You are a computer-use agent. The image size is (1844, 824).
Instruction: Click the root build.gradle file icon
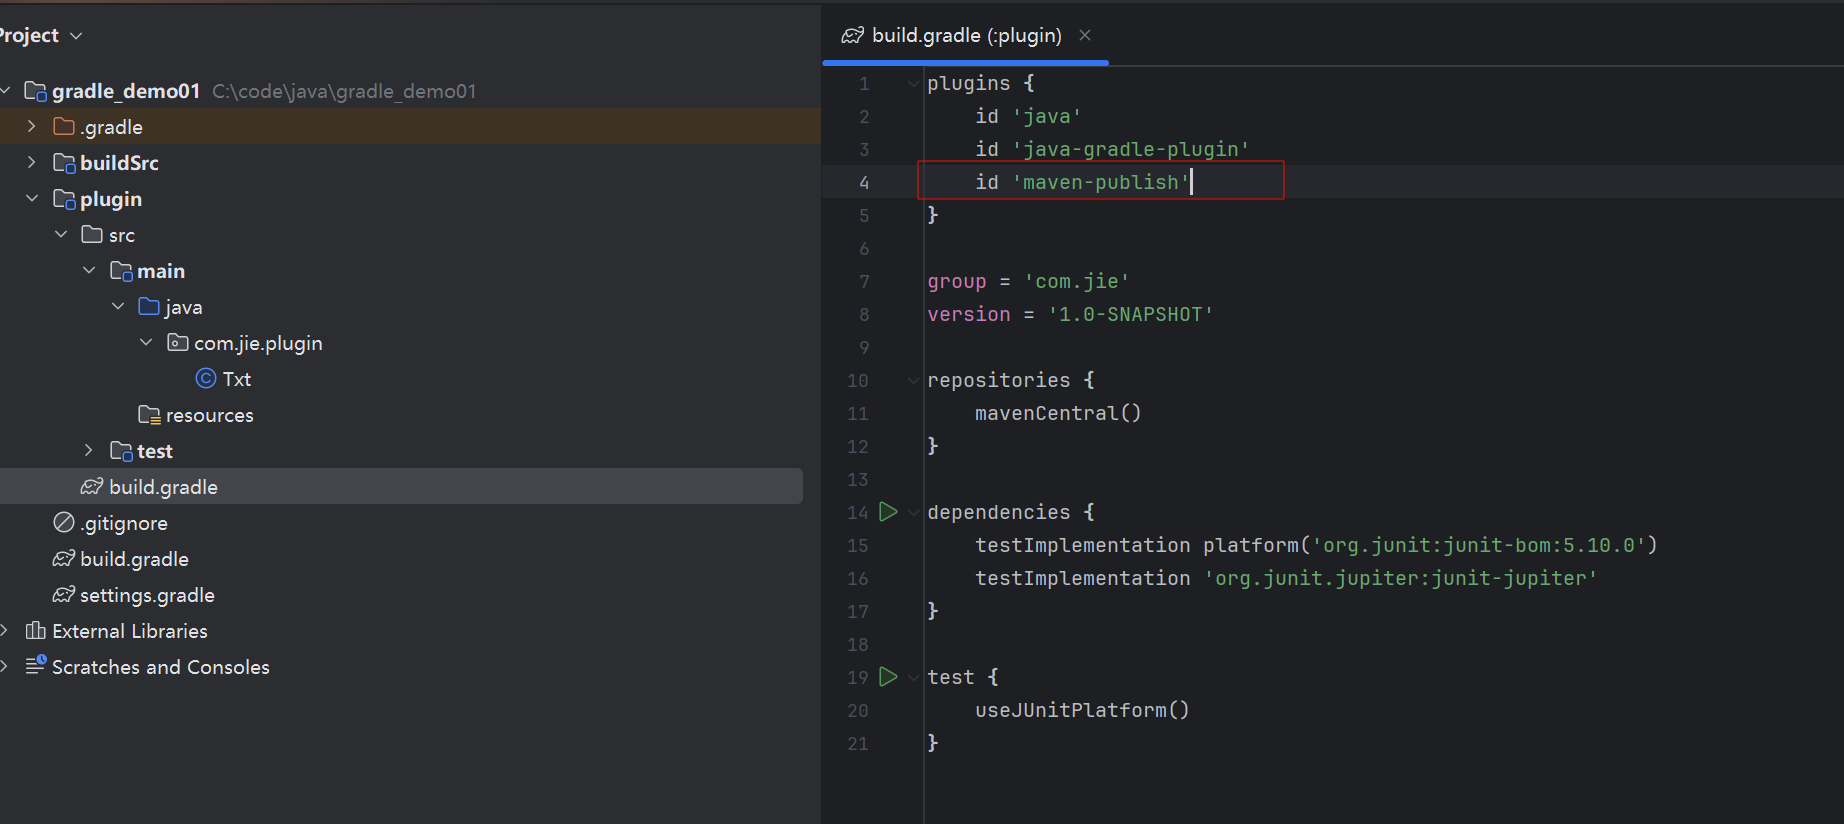point(64,558)
